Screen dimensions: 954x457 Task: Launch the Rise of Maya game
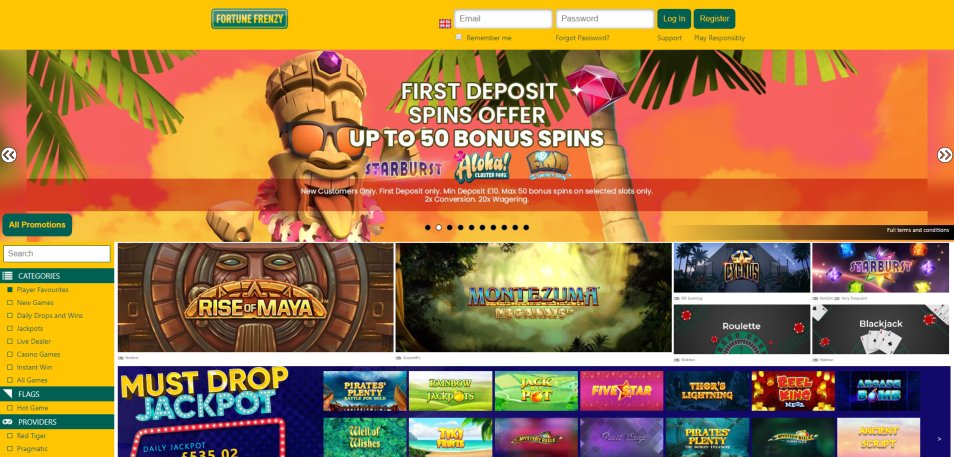click(256, 298)
